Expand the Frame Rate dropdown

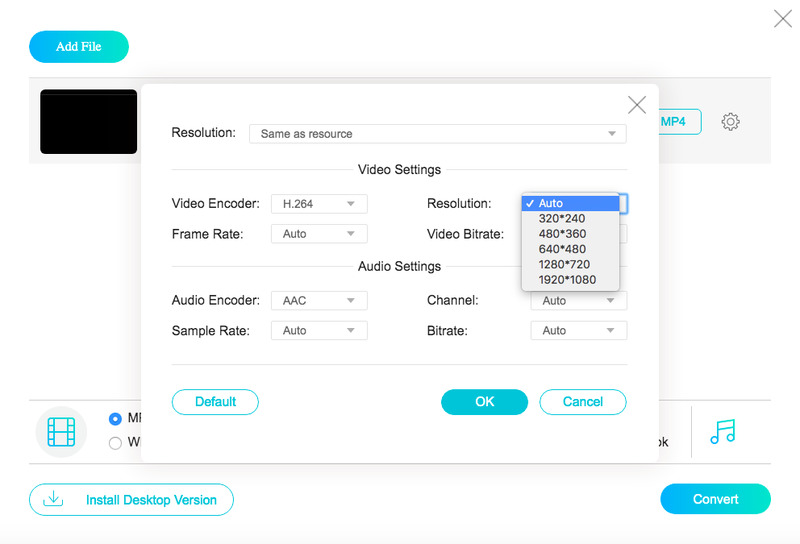click(x=319, y=234)
